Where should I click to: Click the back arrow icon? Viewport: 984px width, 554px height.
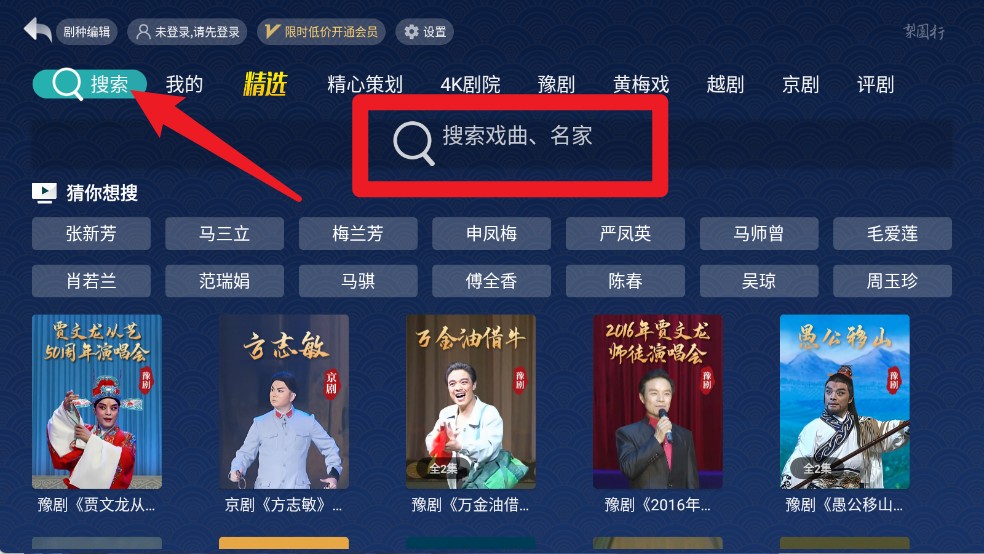(x=37, y=29)
